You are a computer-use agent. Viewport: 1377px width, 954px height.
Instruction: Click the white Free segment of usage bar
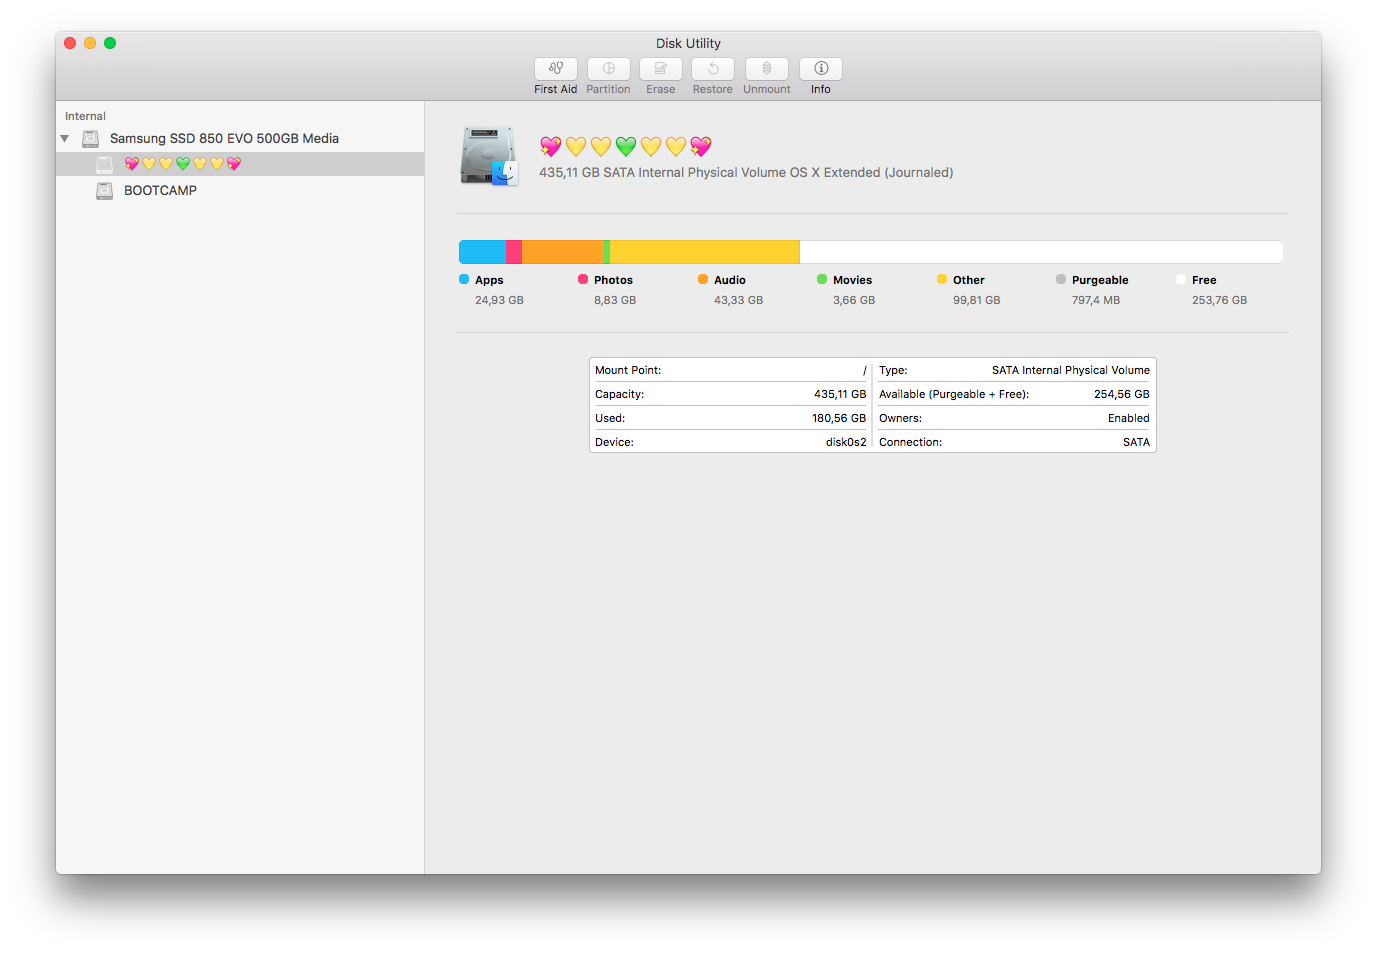point(1041,252)
